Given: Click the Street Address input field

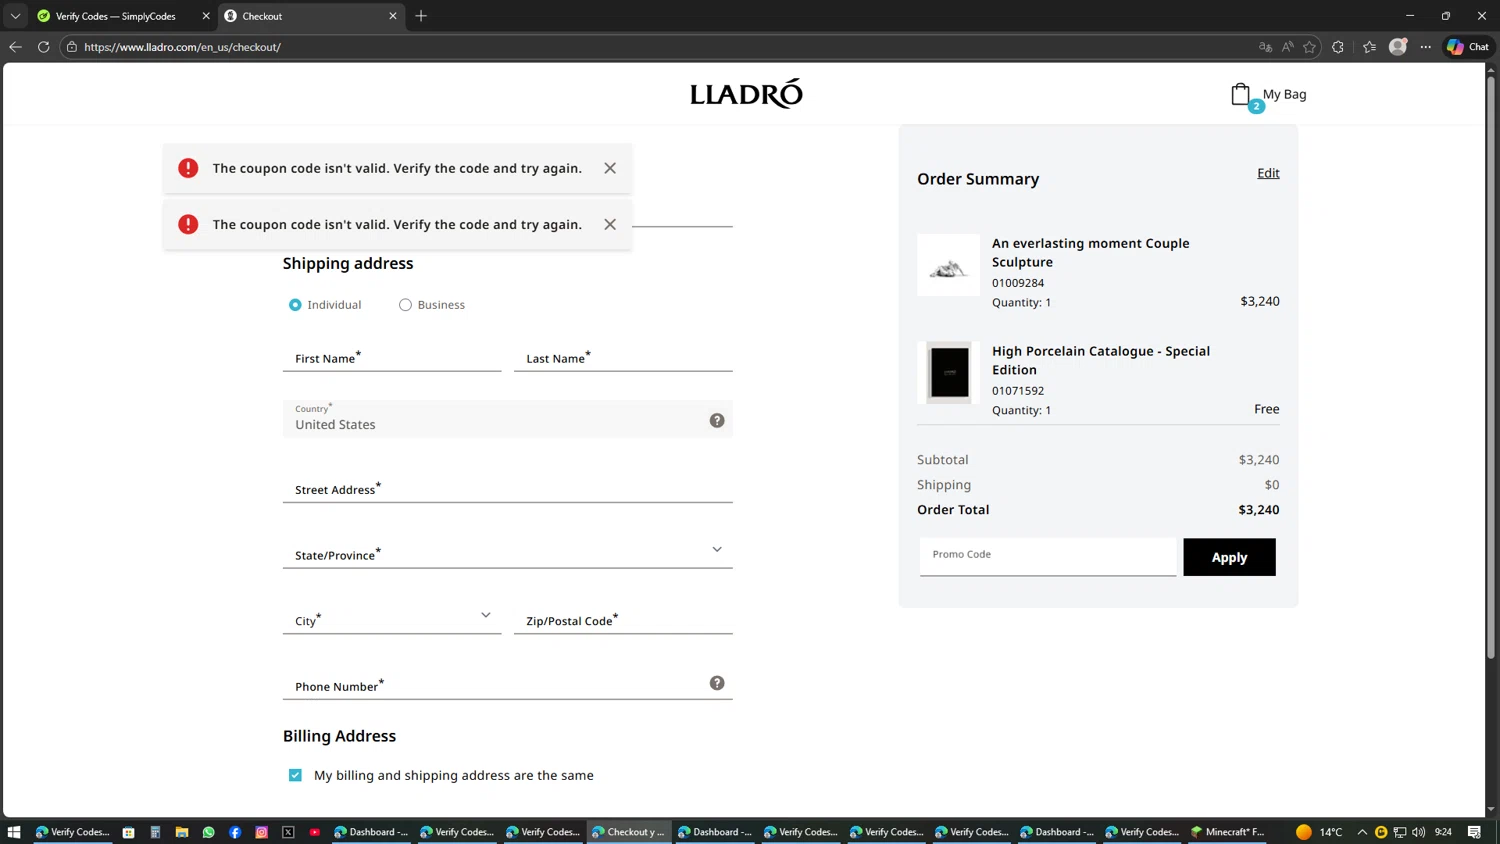Looking at the screenshot, I should (507, 488).
